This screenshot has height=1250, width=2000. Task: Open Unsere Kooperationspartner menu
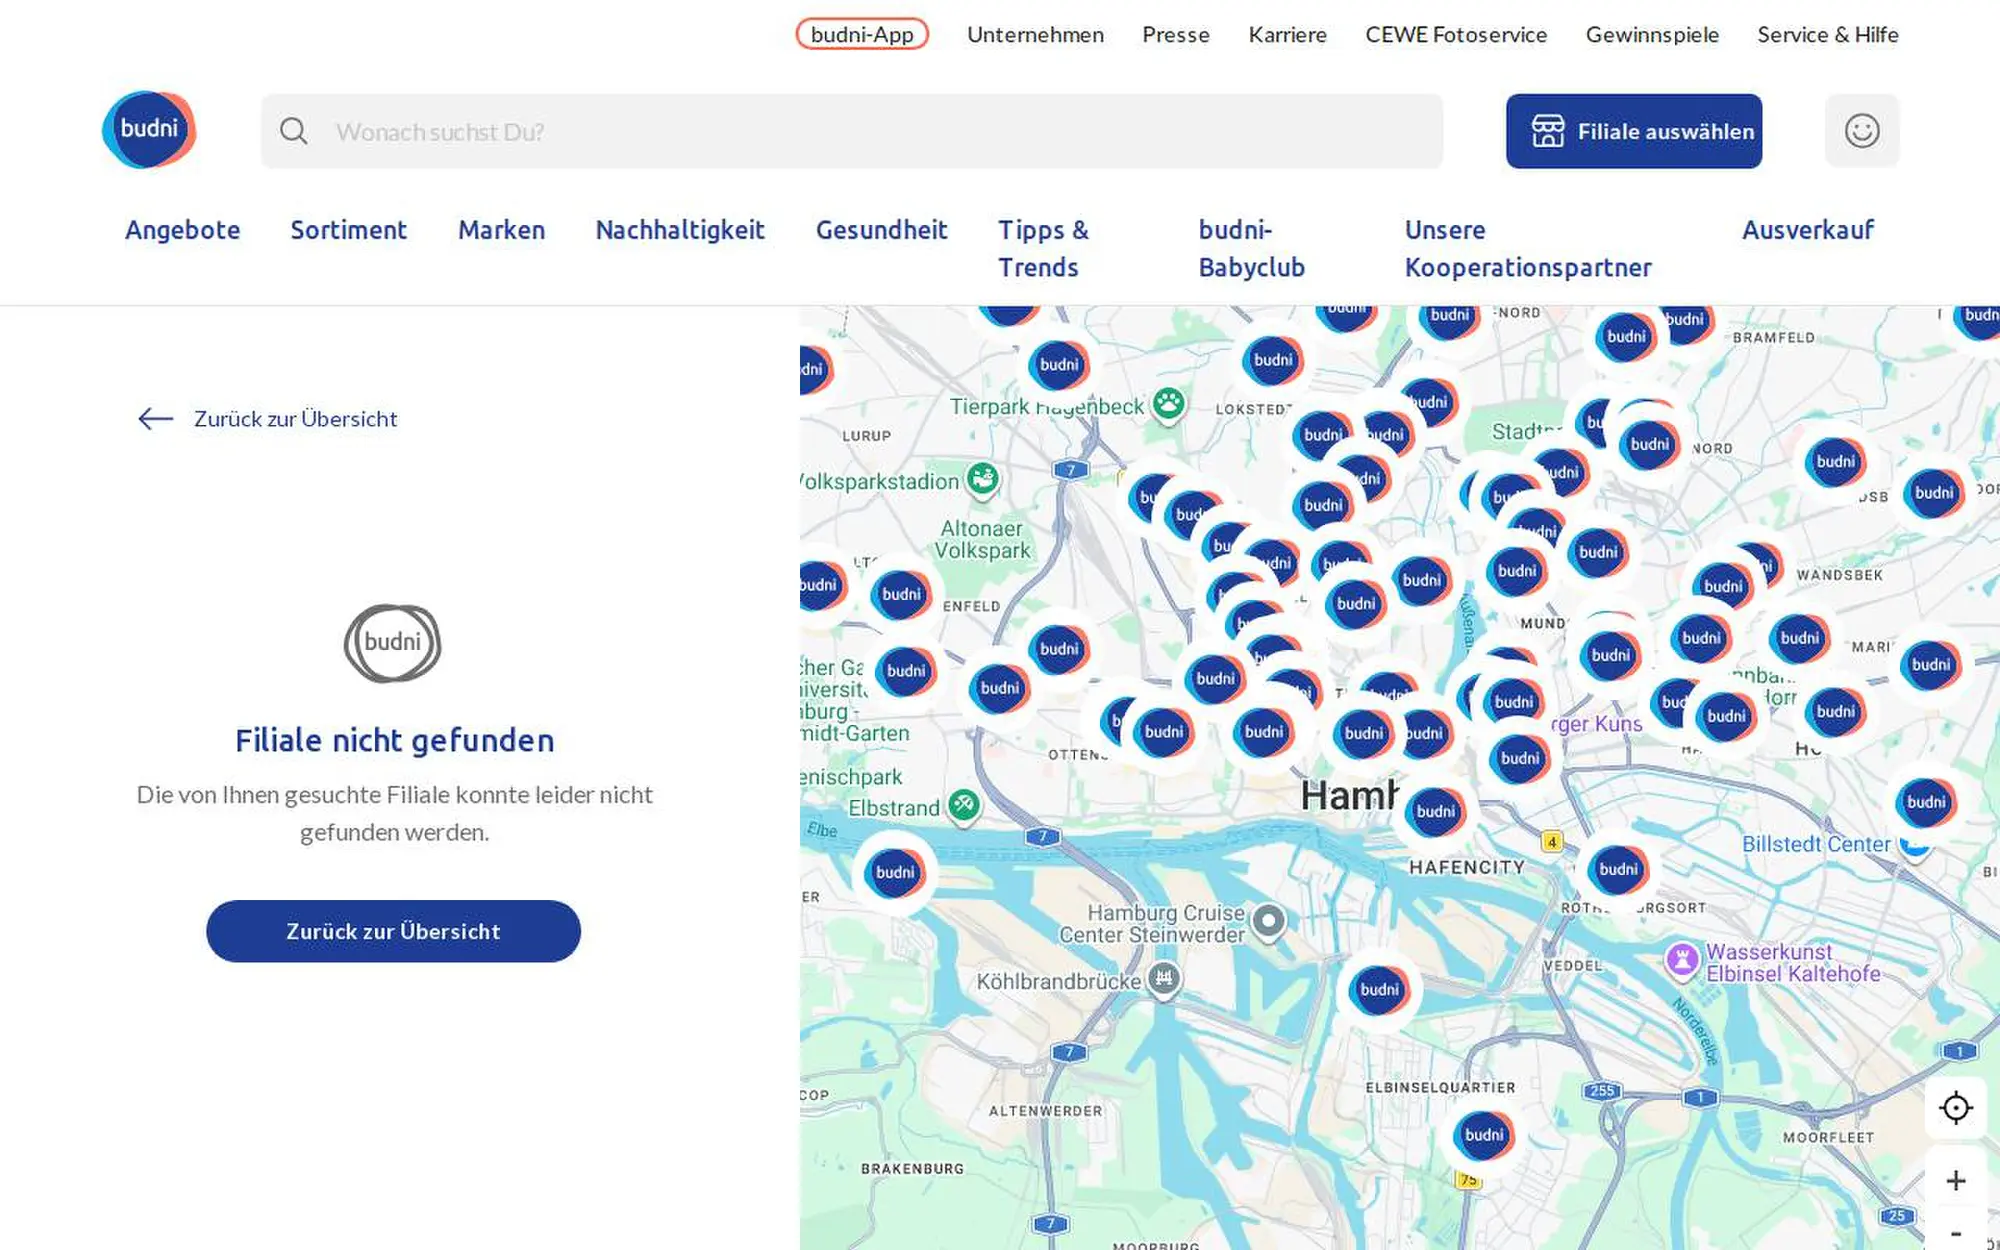coord(1528,249)
